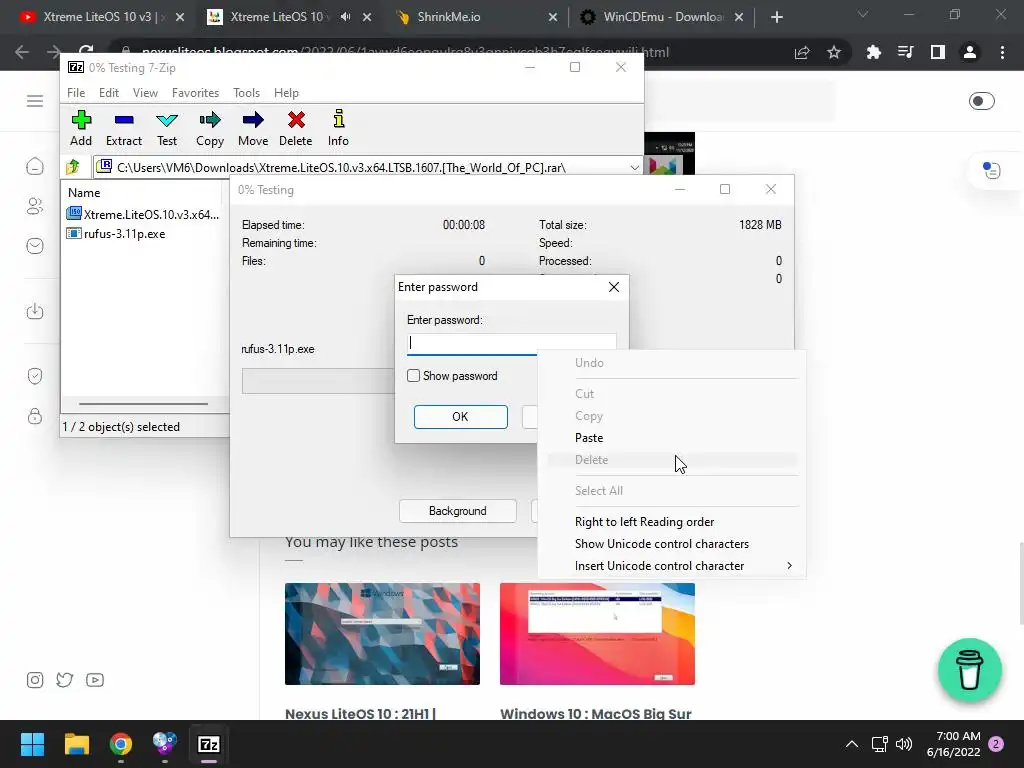Open a new Chrome tab
Image resolution: width=1024 pixels, height=768 pixels.
click(x=776, y=17)
